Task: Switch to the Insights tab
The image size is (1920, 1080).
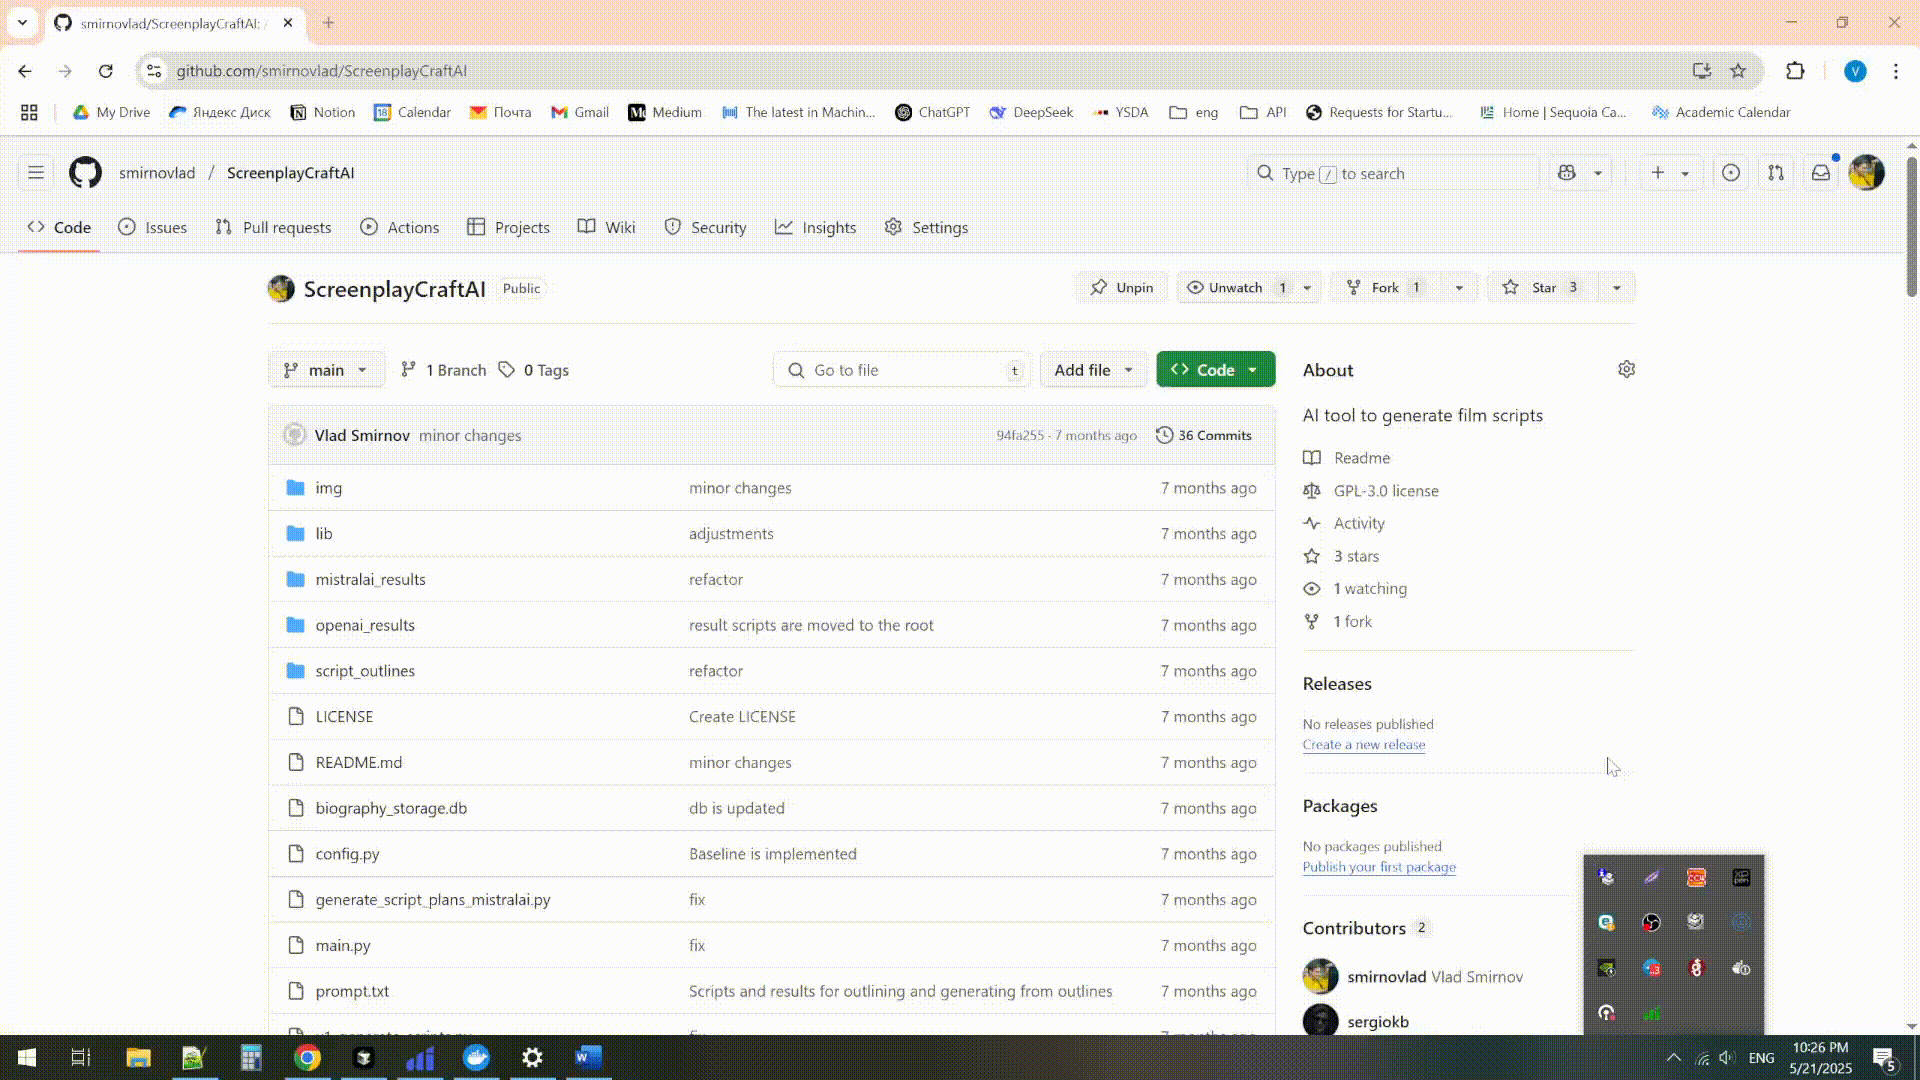Action: (816, 228)
